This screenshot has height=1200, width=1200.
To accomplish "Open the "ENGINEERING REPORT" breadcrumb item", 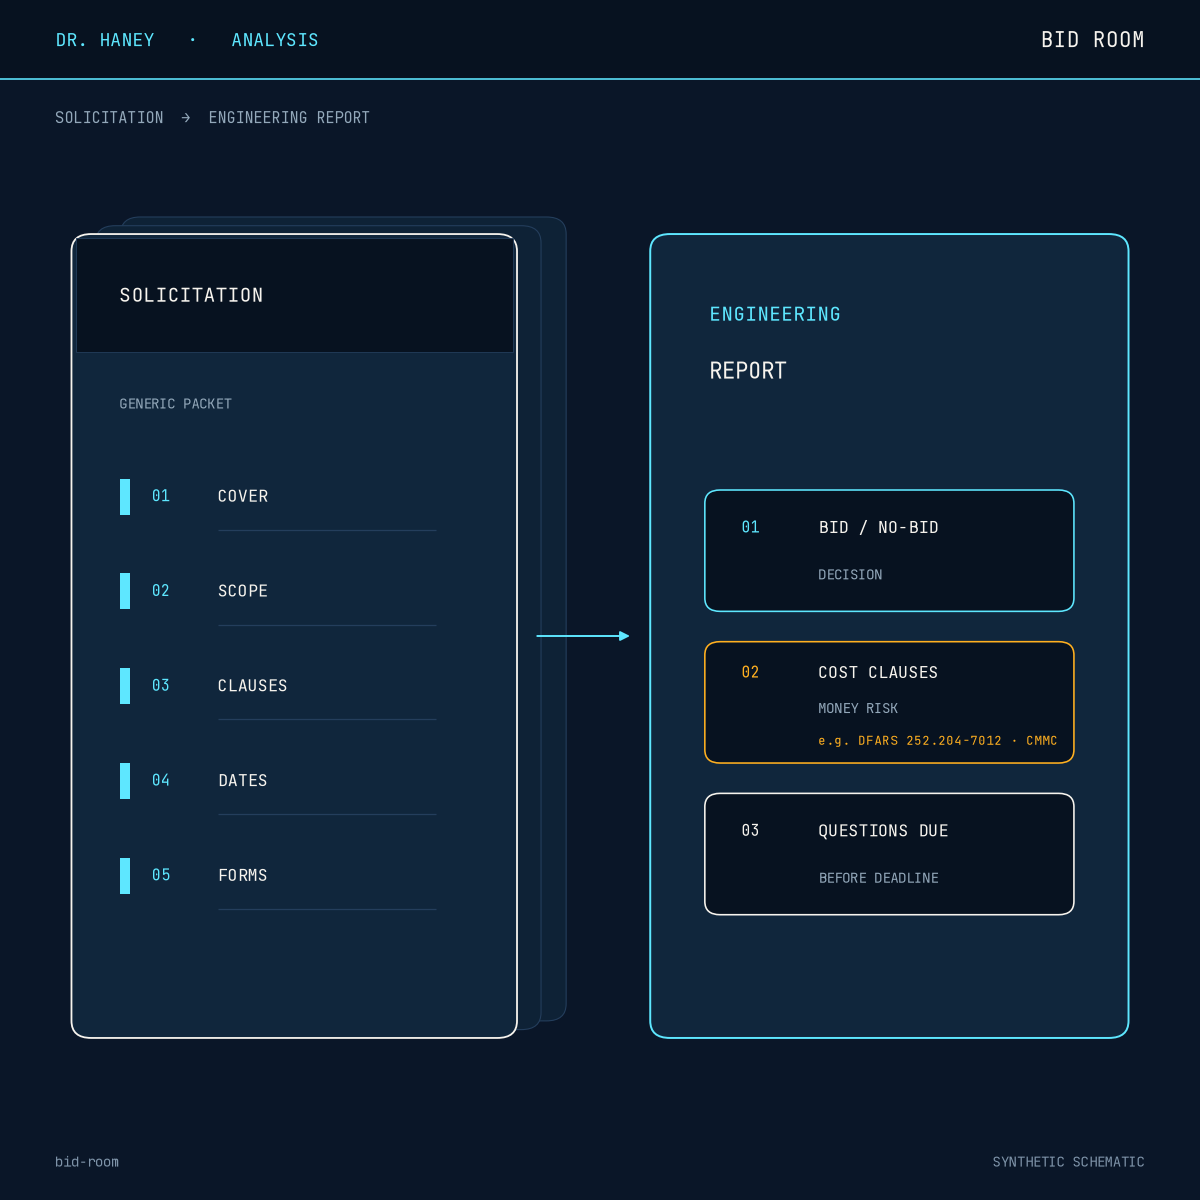I will 289,118.
